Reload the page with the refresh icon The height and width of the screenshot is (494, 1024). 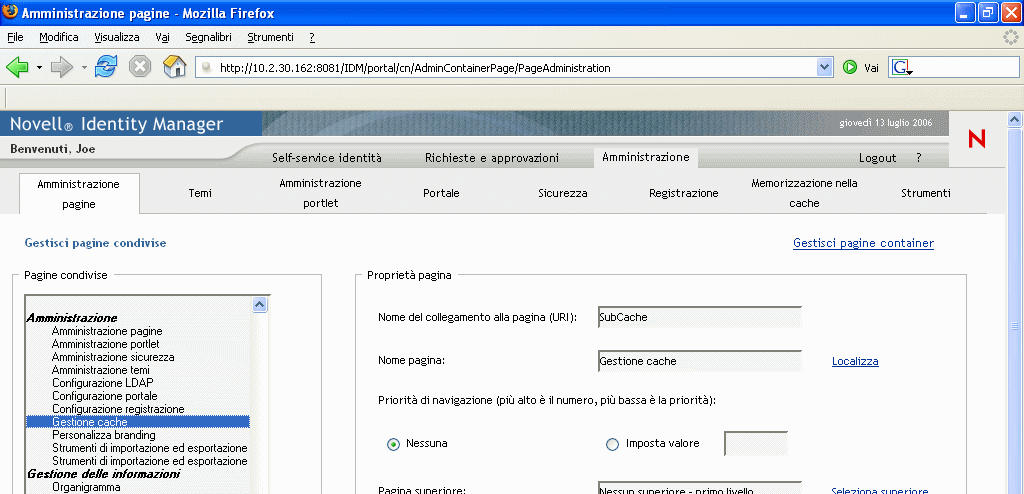106,67
